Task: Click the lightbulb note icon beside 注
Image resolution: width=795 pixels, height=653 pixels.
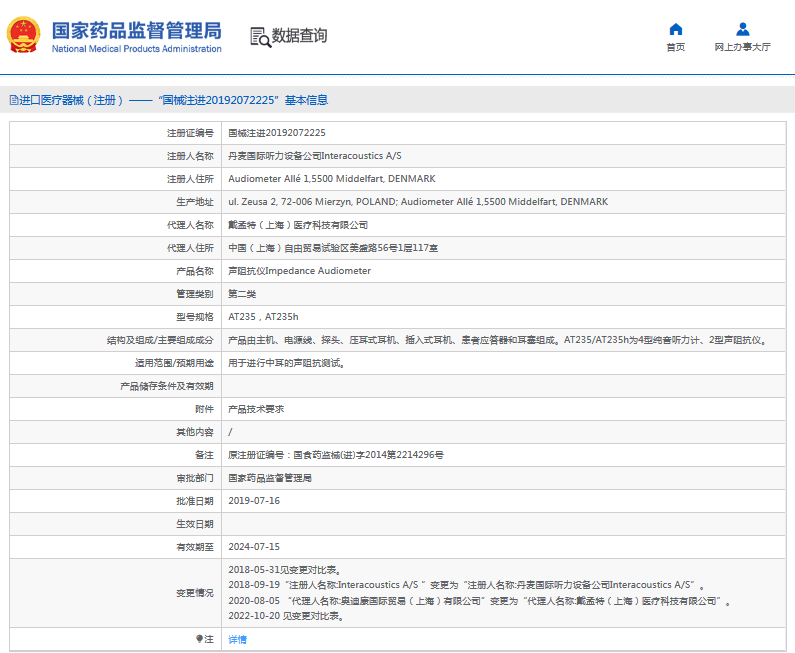Action: (x=199, y=639)
